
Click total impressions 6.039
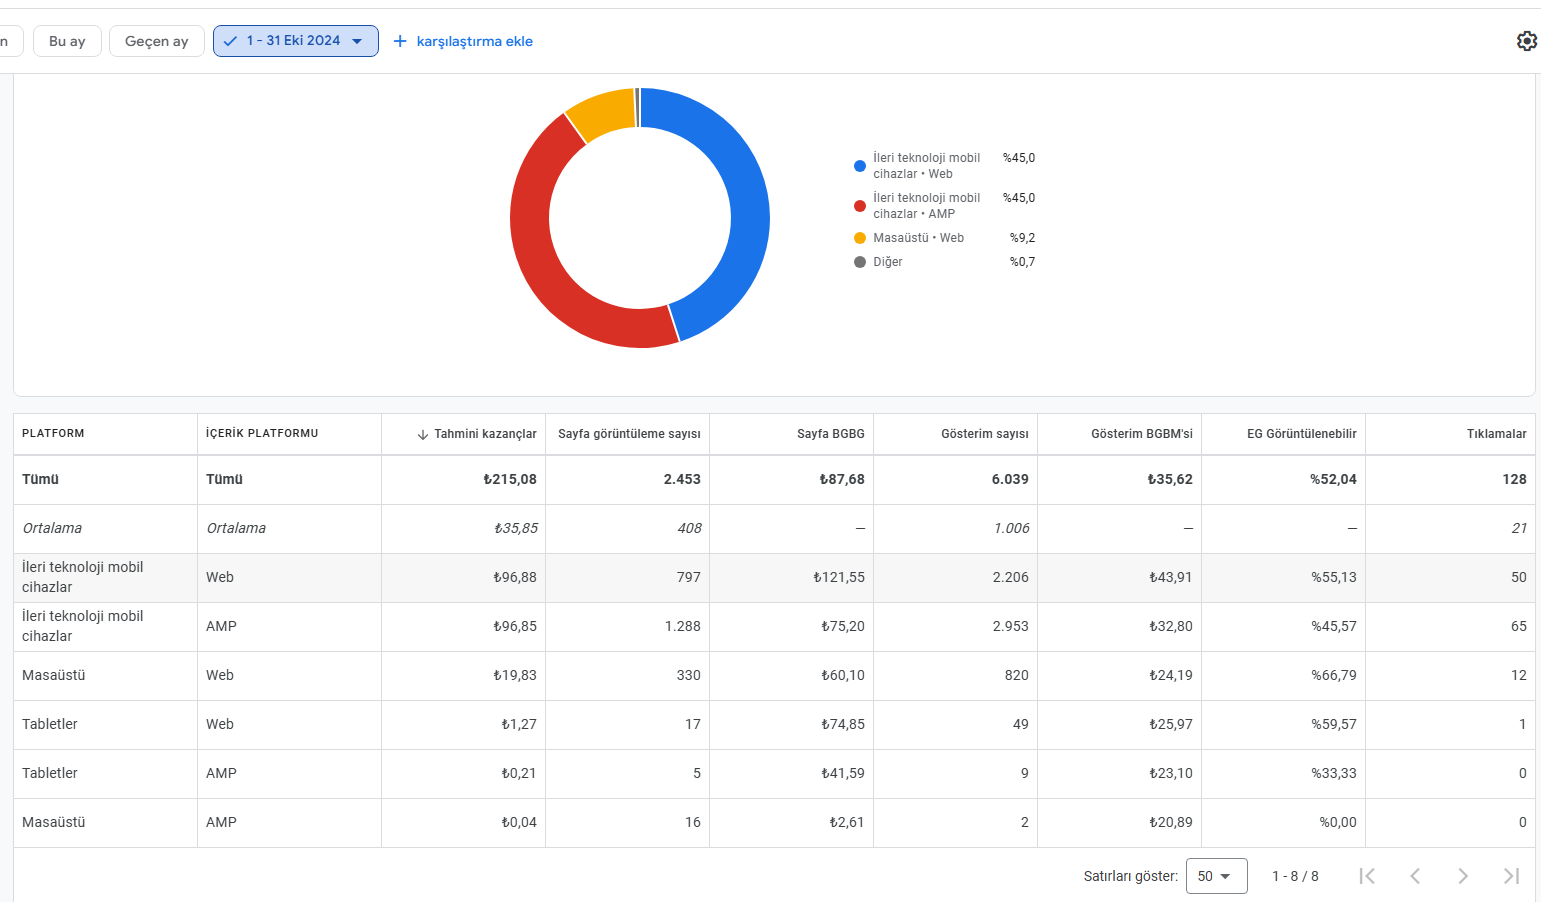(x=1010, y=479)
